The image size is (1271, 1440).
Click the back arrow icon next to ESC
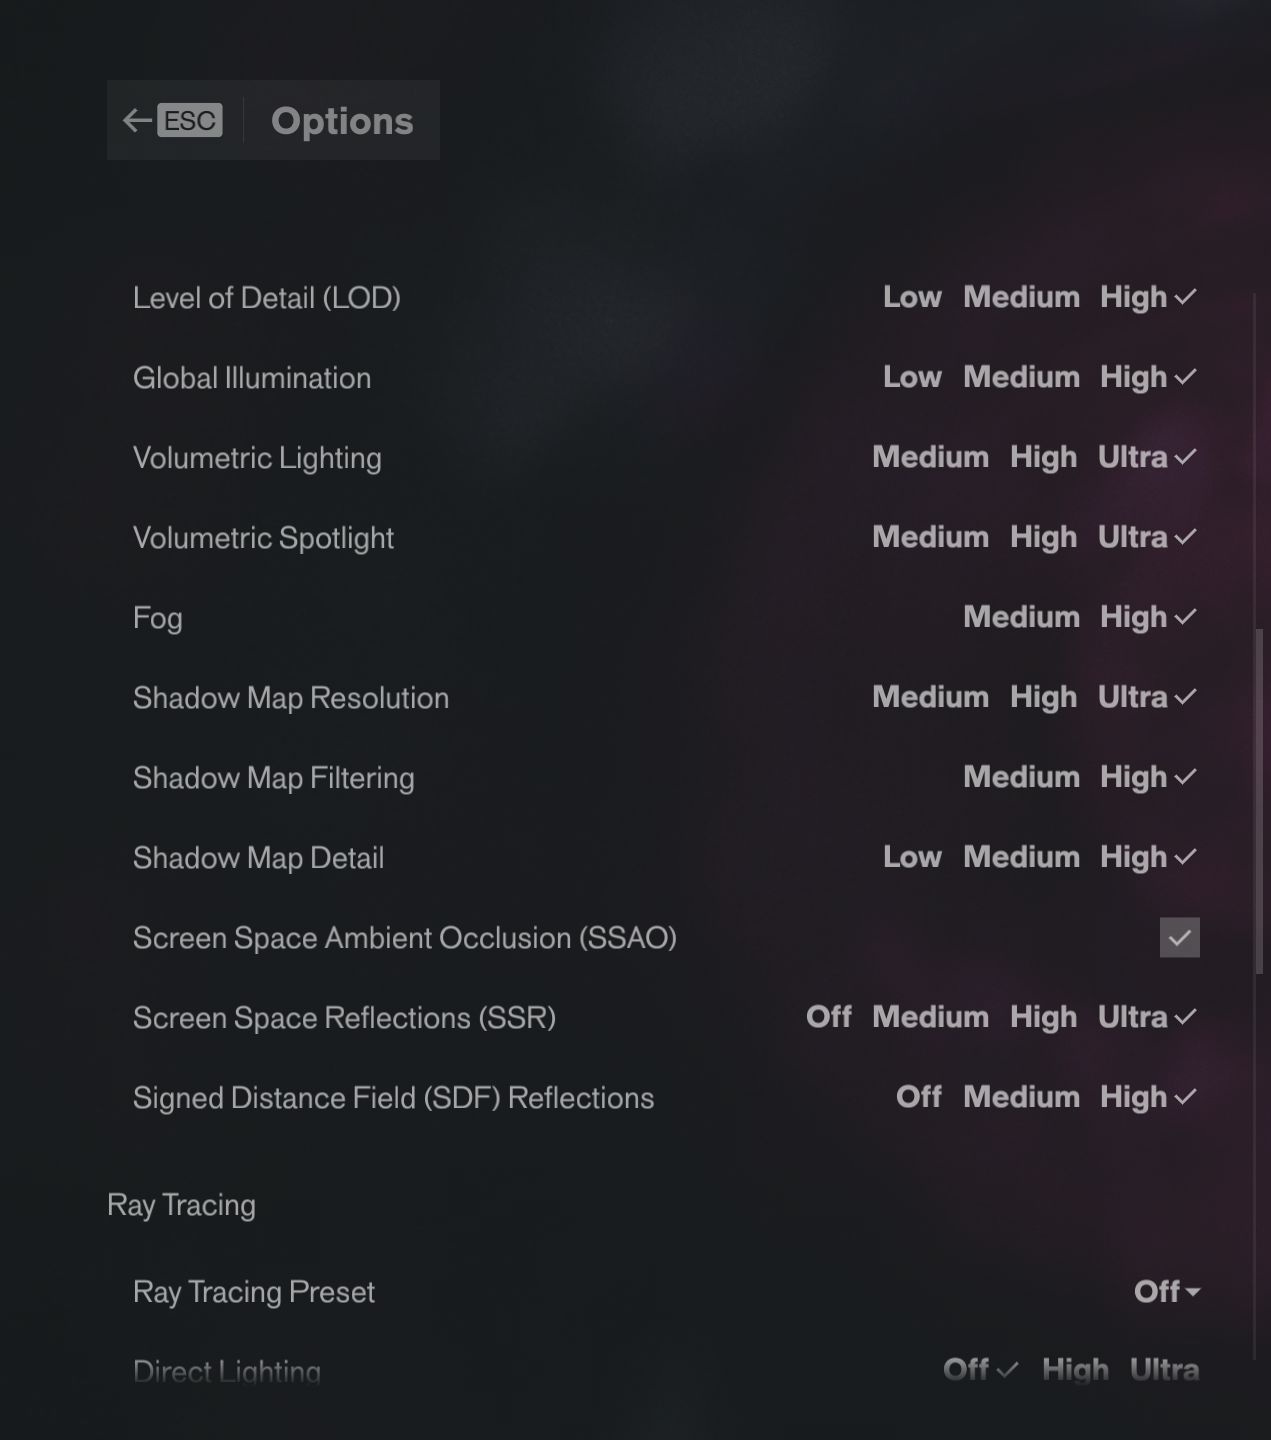(x=136, y=121)
